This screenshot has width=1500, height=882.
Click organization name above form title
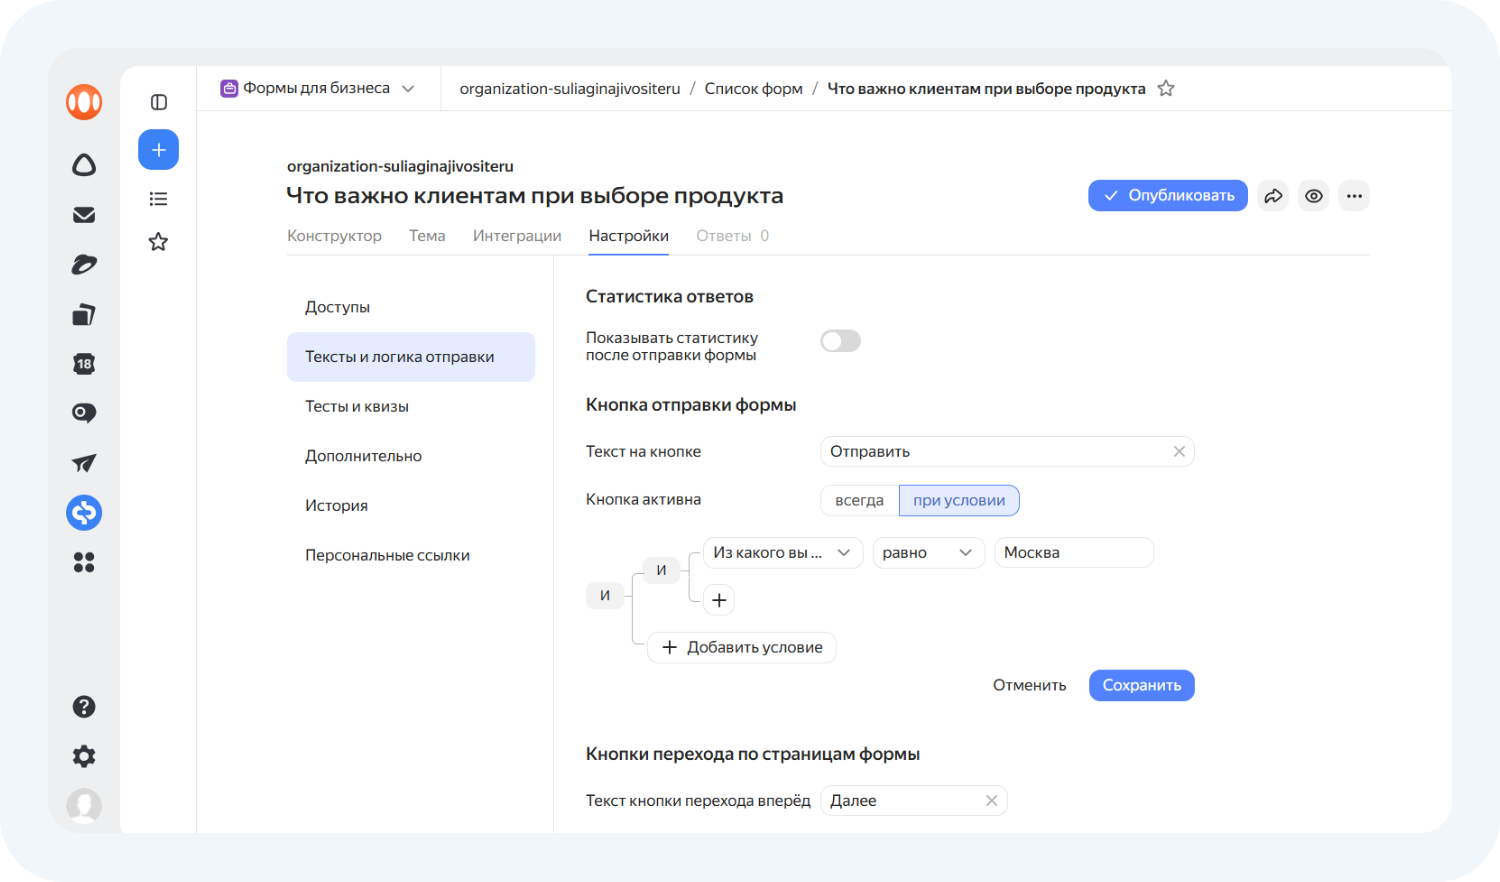[x=400, y=166]
